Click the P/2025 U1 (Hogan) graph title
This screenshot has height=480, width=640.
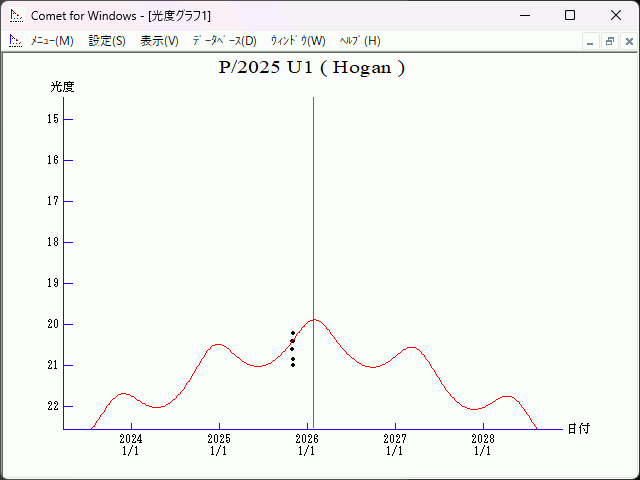point(311,68)
